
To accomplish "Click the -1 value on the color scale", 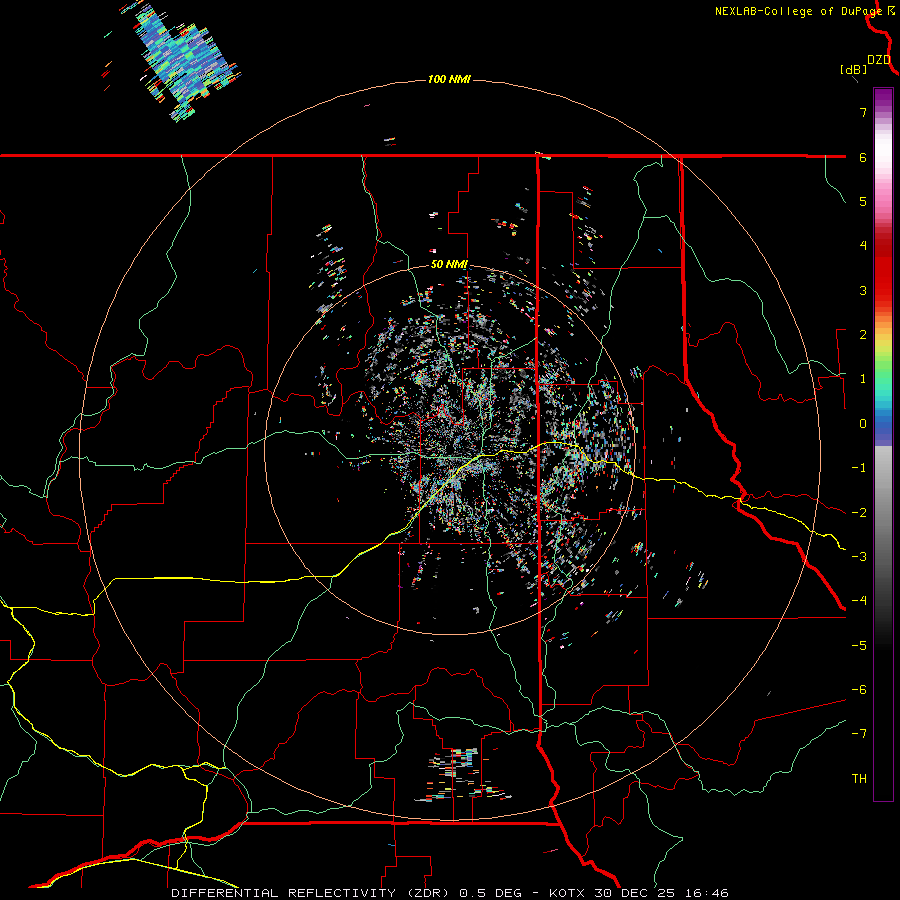I will click(x=859, y=468).
